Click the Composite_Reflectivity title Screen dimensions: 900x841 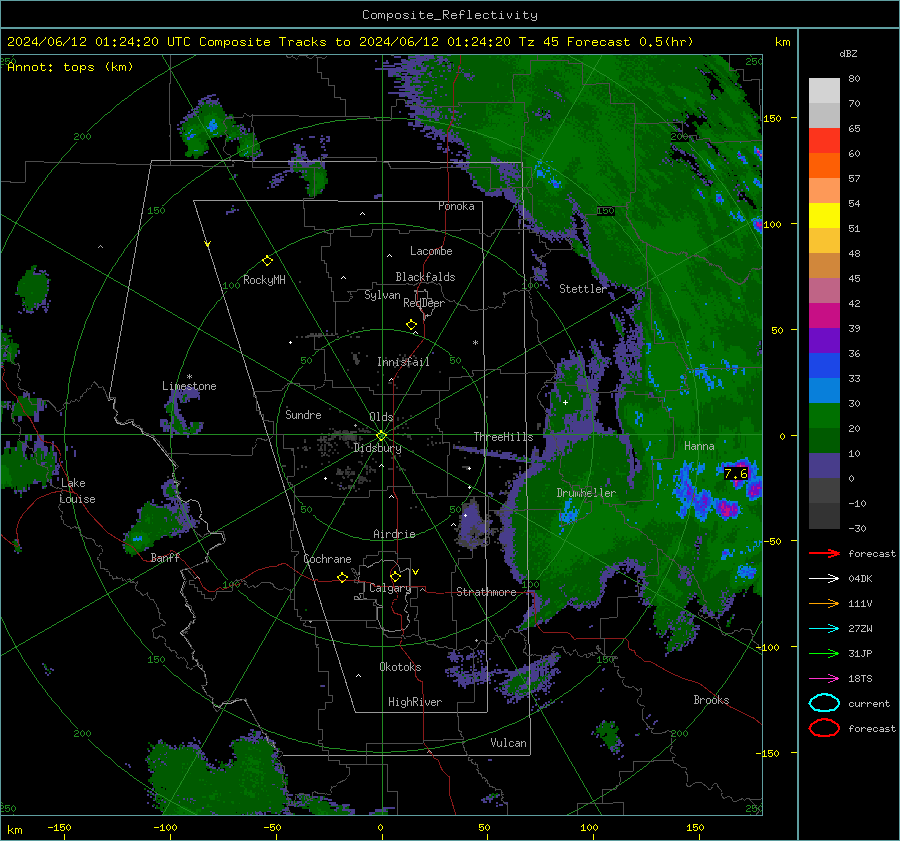(x=450, y=15)
